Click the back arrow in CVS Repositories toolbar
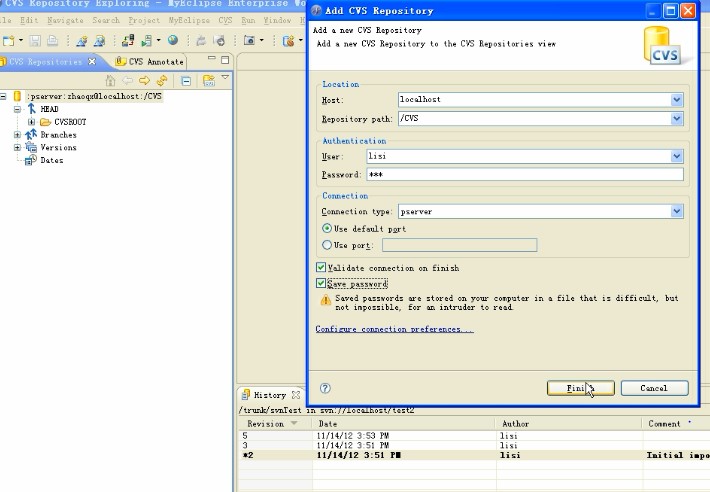The width and height of the screenshot is (710, 492). click(x=128, y=81)
